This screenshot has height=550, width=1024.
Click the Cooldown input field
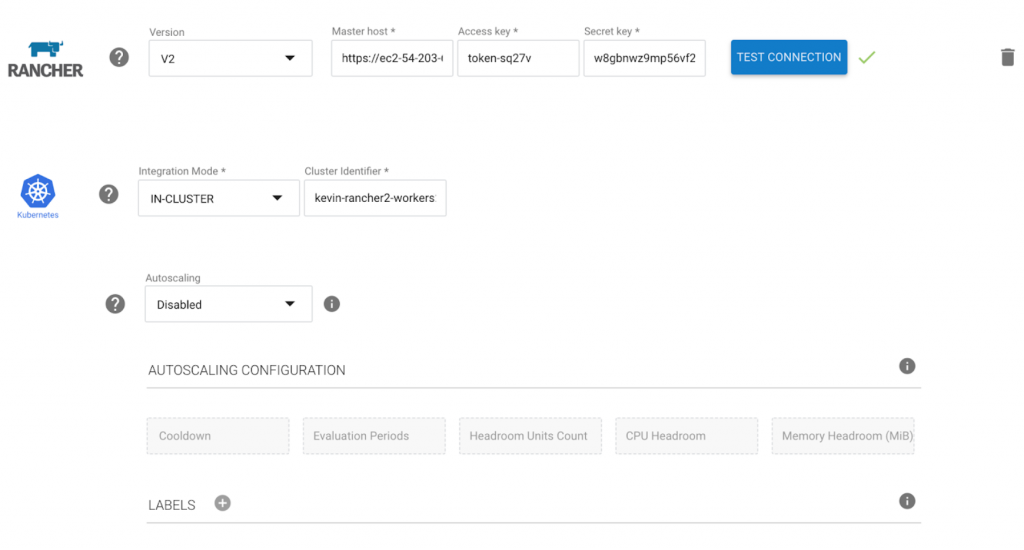click(218, 436)
